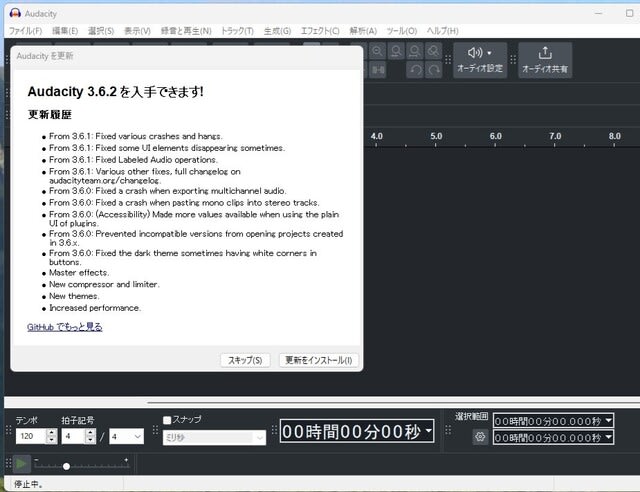640x492 pixels.
Task: Open the トラック(T) menu
Action: click(237, 31)
